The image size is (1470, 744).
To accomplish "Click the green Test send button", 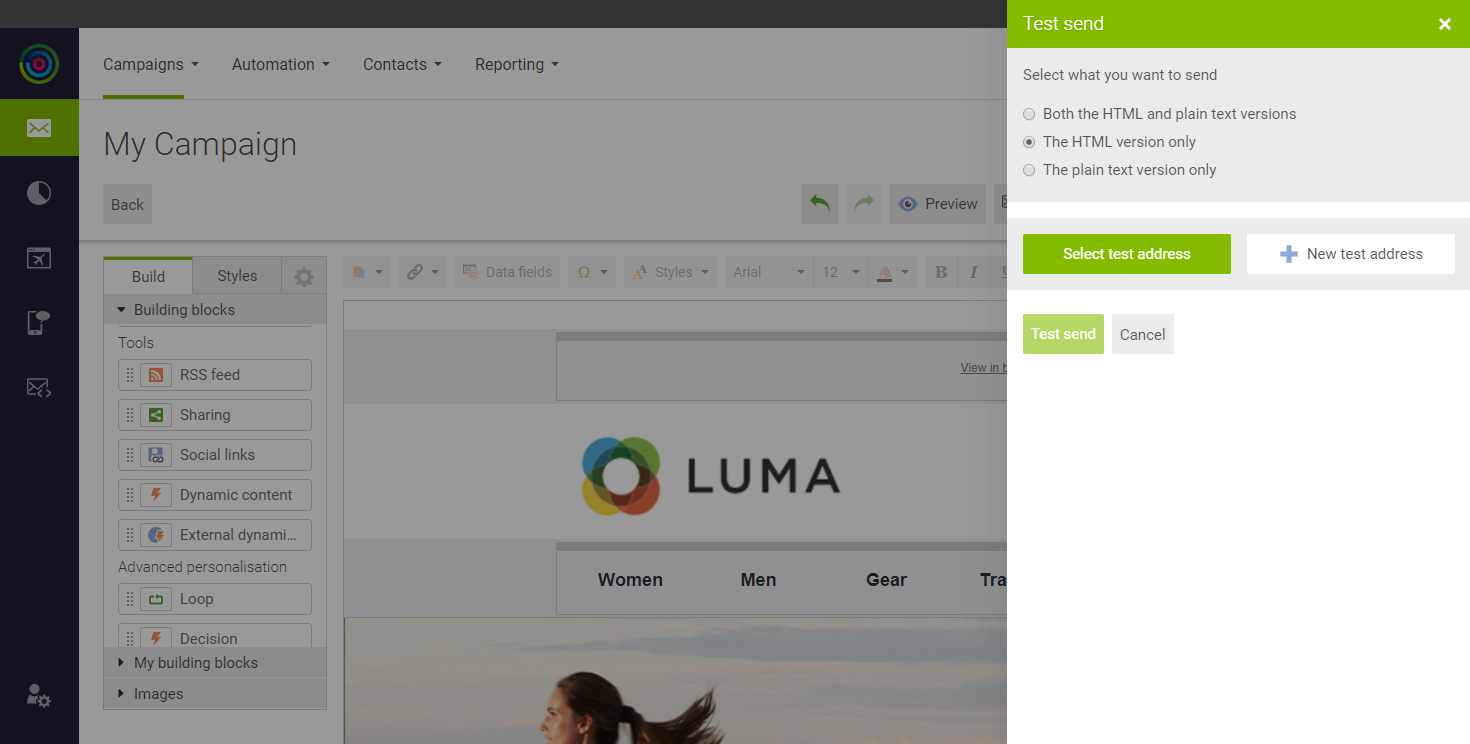I will (1063, 334).
